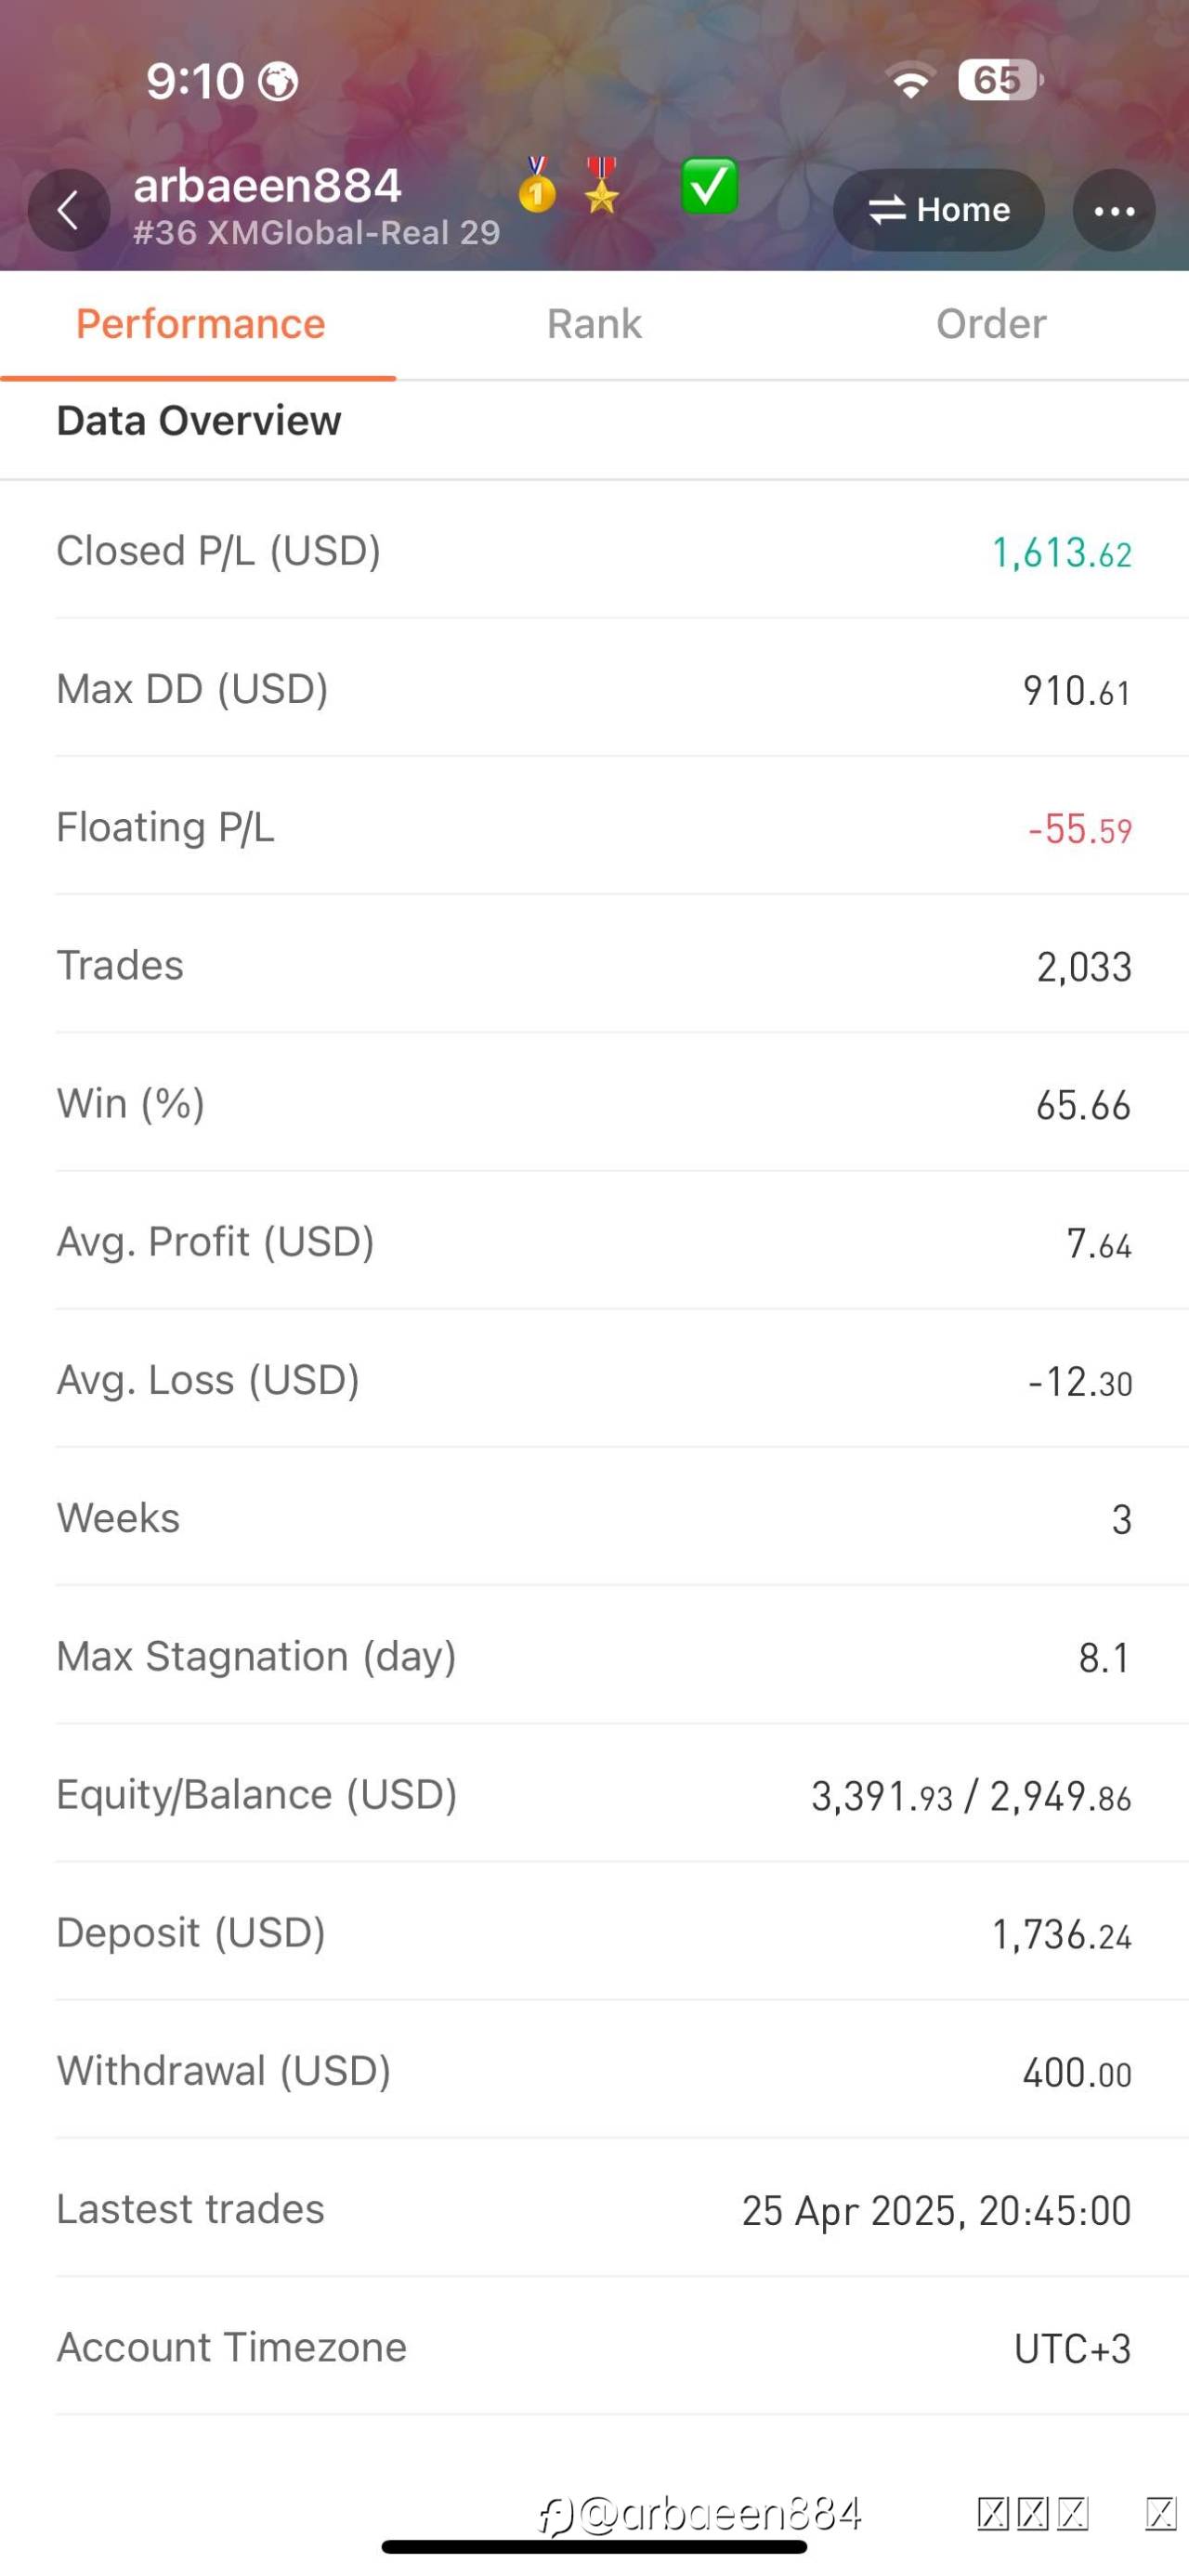Open the Performance tab
The image size is (1189, 2576).
[x=200, y=324]
